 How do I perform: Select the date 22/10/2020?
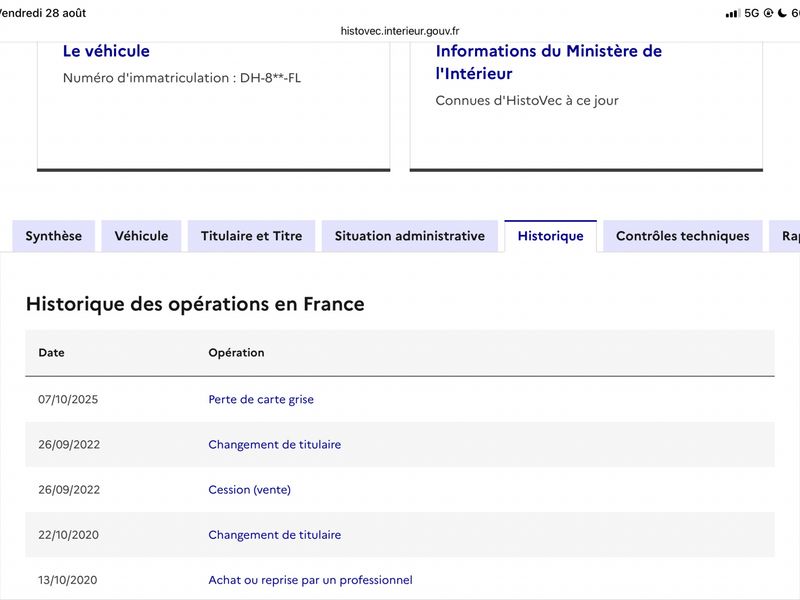(x=68, y=535)
